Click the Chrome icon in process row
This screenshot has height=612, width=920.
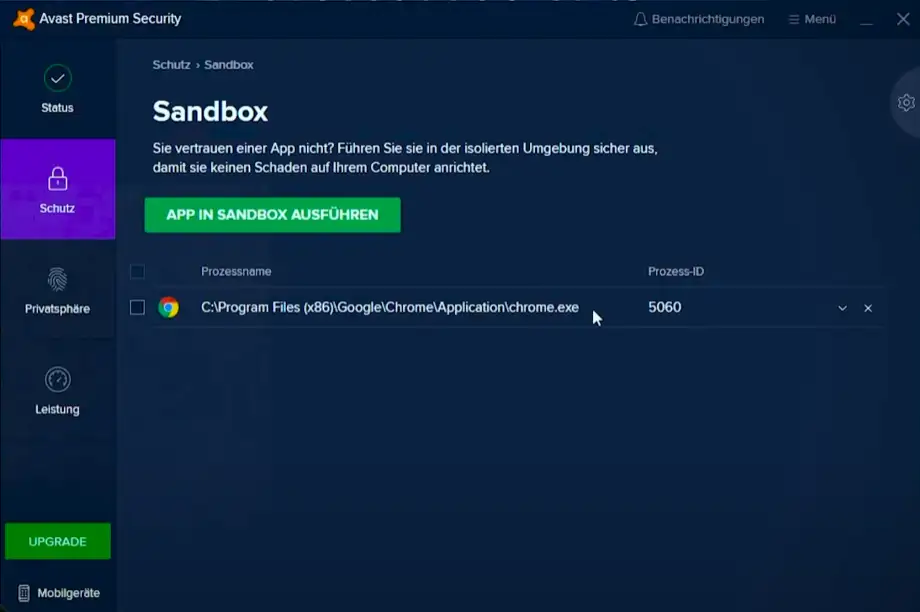[168, 308]
